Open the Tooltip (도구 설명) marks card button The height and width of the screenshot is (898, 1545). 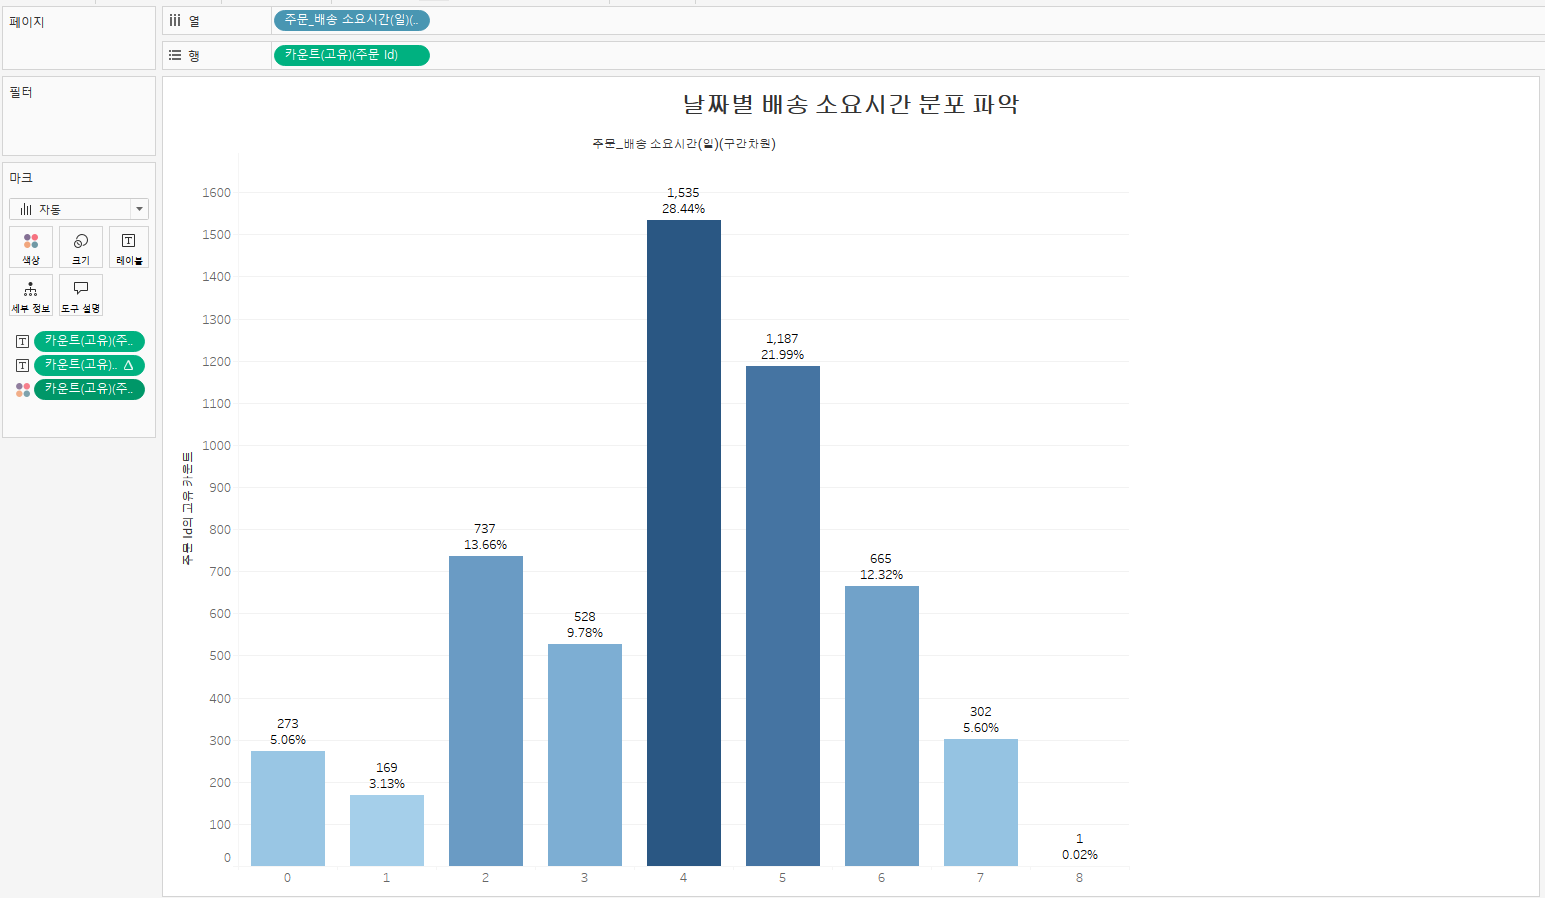pos(81,295)
